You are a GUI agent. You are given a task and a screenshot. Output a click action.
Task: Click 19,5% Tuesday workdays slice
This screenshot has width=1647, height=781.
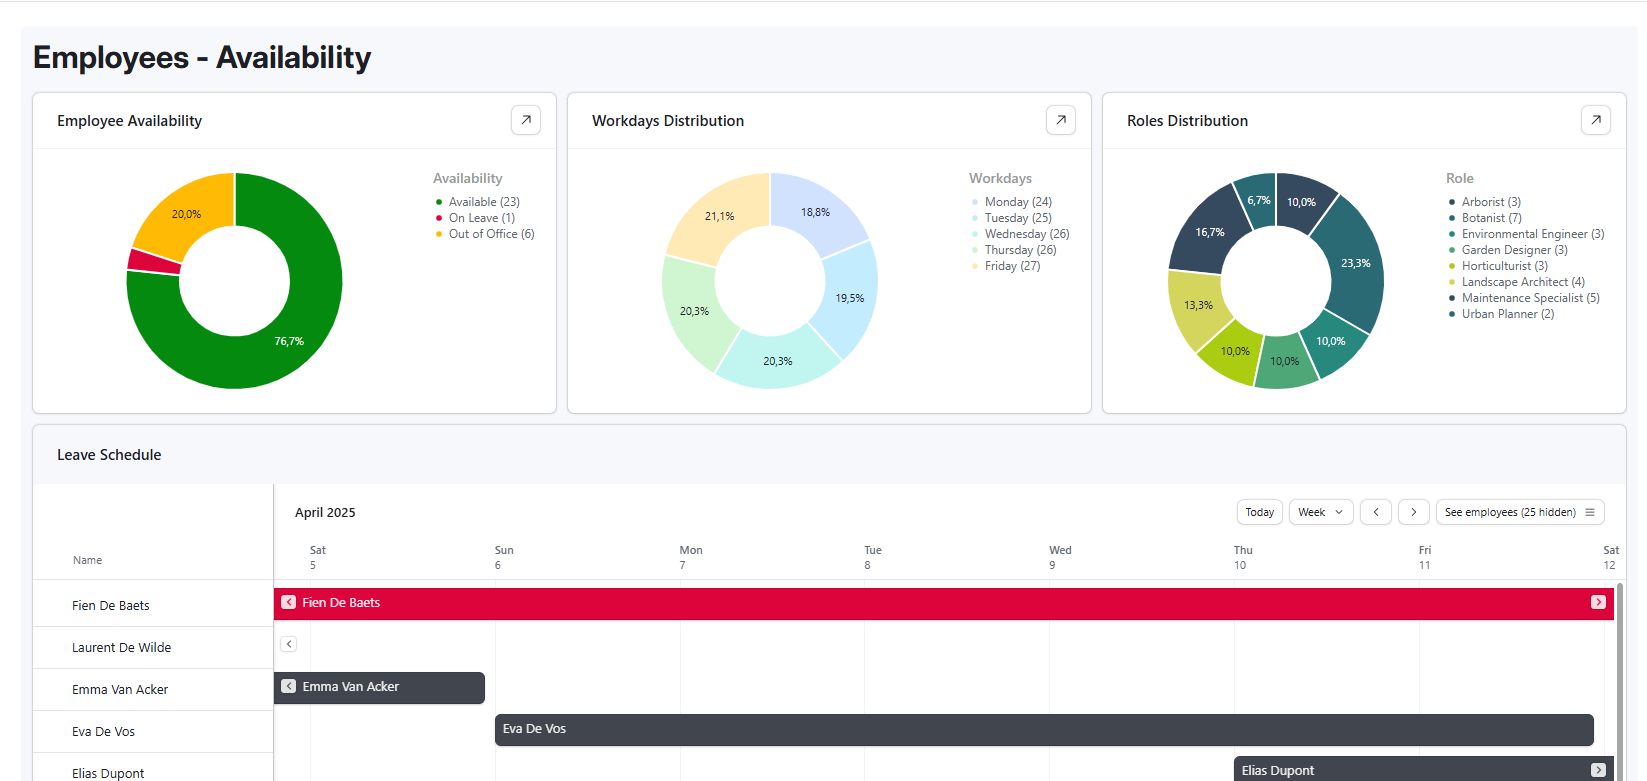[x=848, y=298]
